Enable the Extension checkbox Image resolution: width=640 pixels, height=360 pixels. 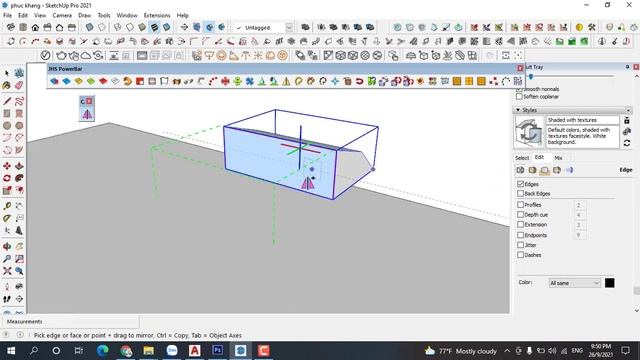(x=520, y=224)
